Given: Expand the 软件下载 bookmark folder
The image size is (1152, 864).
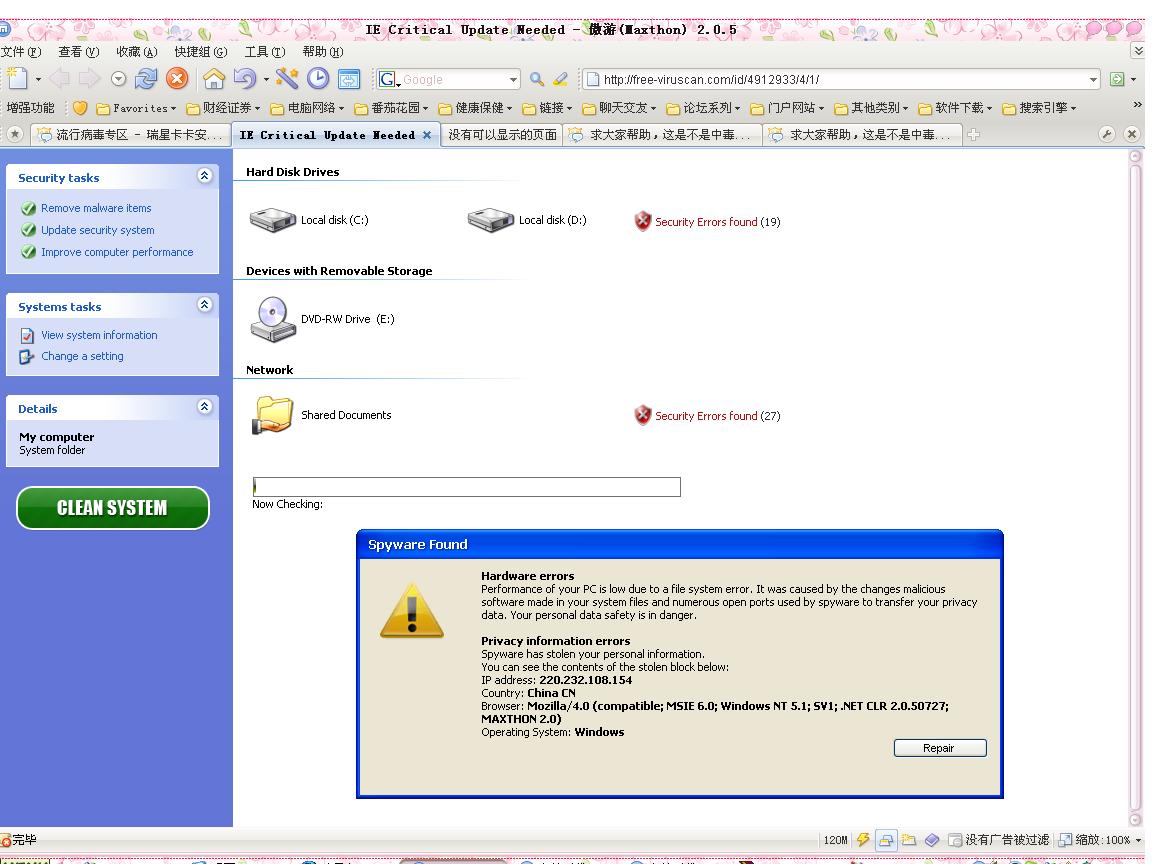Looking at the screenshot, I should [955, 109].
